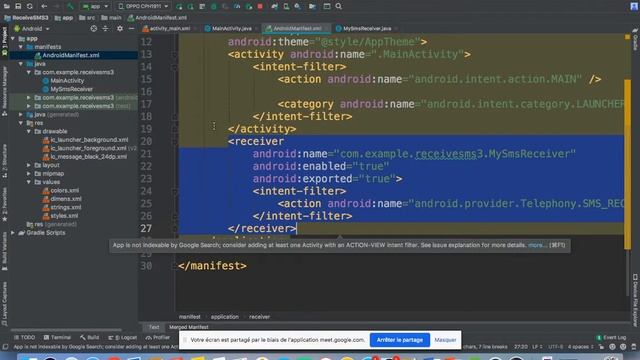Click the Collapse All icon in Project panel

tap(105, 29)
